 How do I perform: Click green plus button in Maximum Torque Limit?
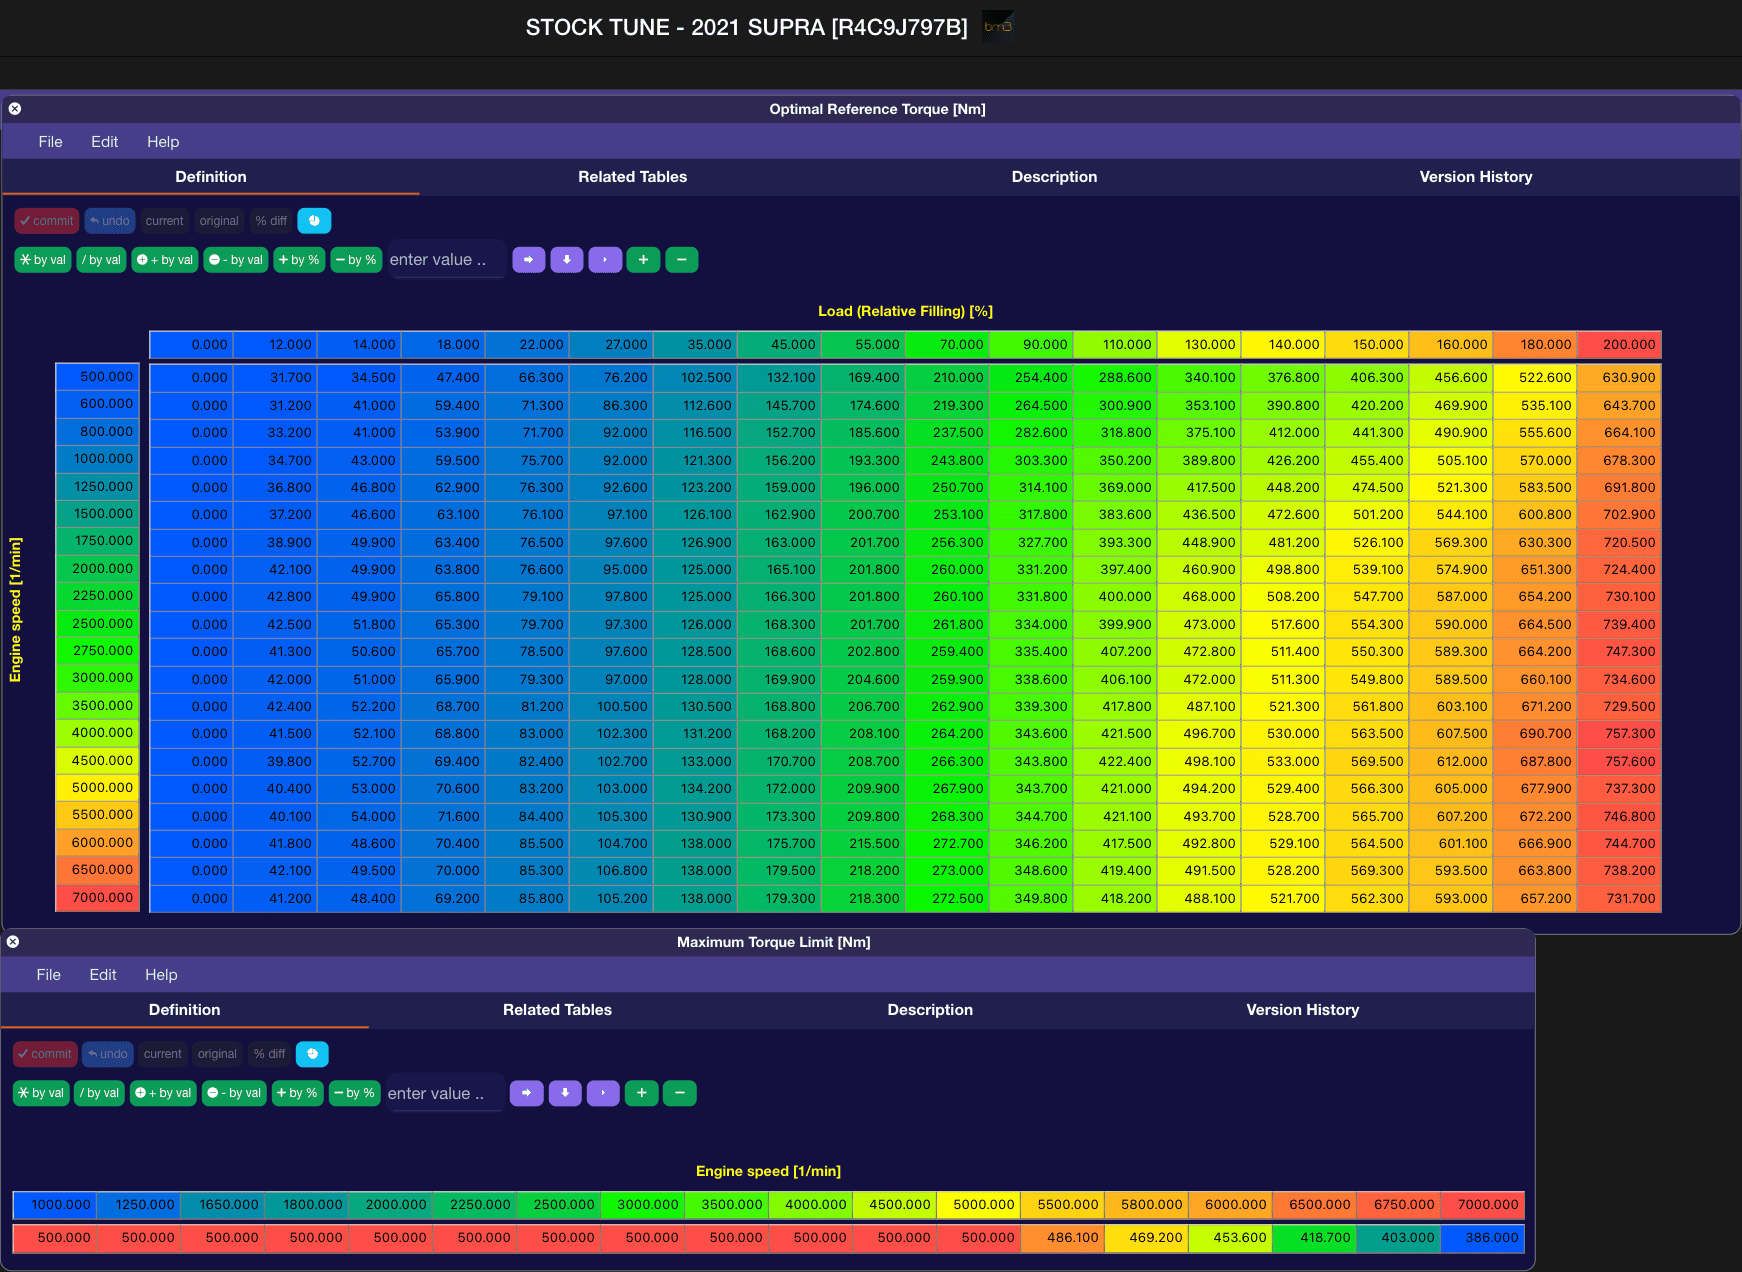click(x=641, y=1093)
